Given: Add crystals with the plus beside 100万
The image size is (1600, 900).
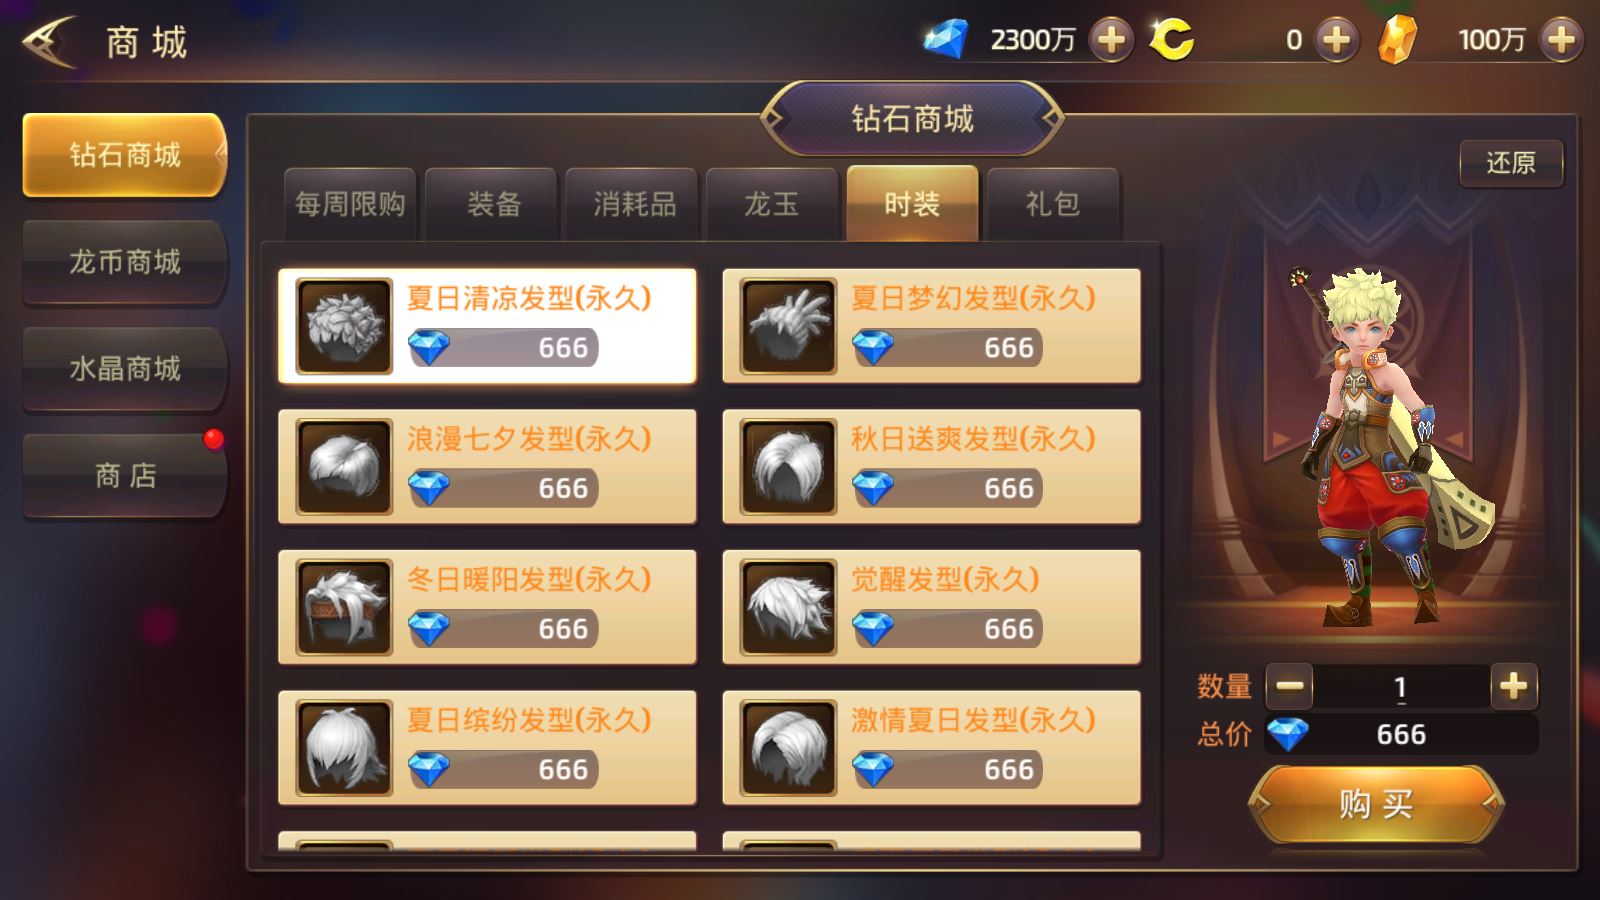Looking at the screenshot, I should click(1562, 40).
